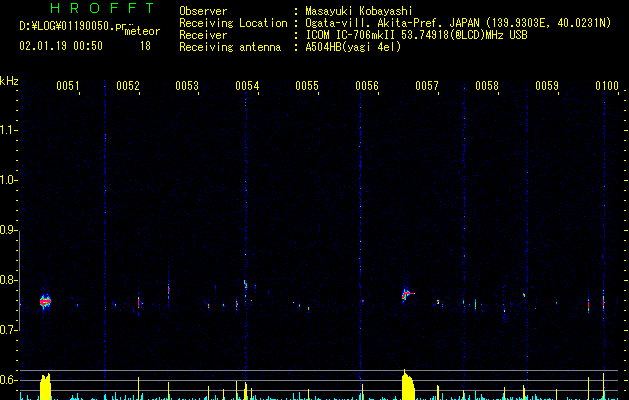Image resolution: width=629 pixels, height=400 pixels.
Task: Click the 1.0 kHz frequency label
Action: (8, 180)
